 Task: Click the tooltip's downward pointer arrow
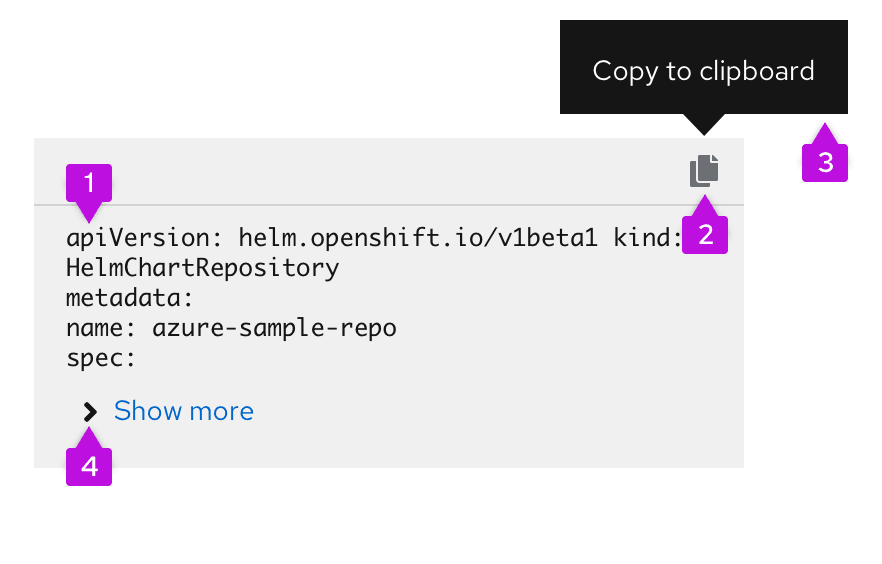[705, 125]
